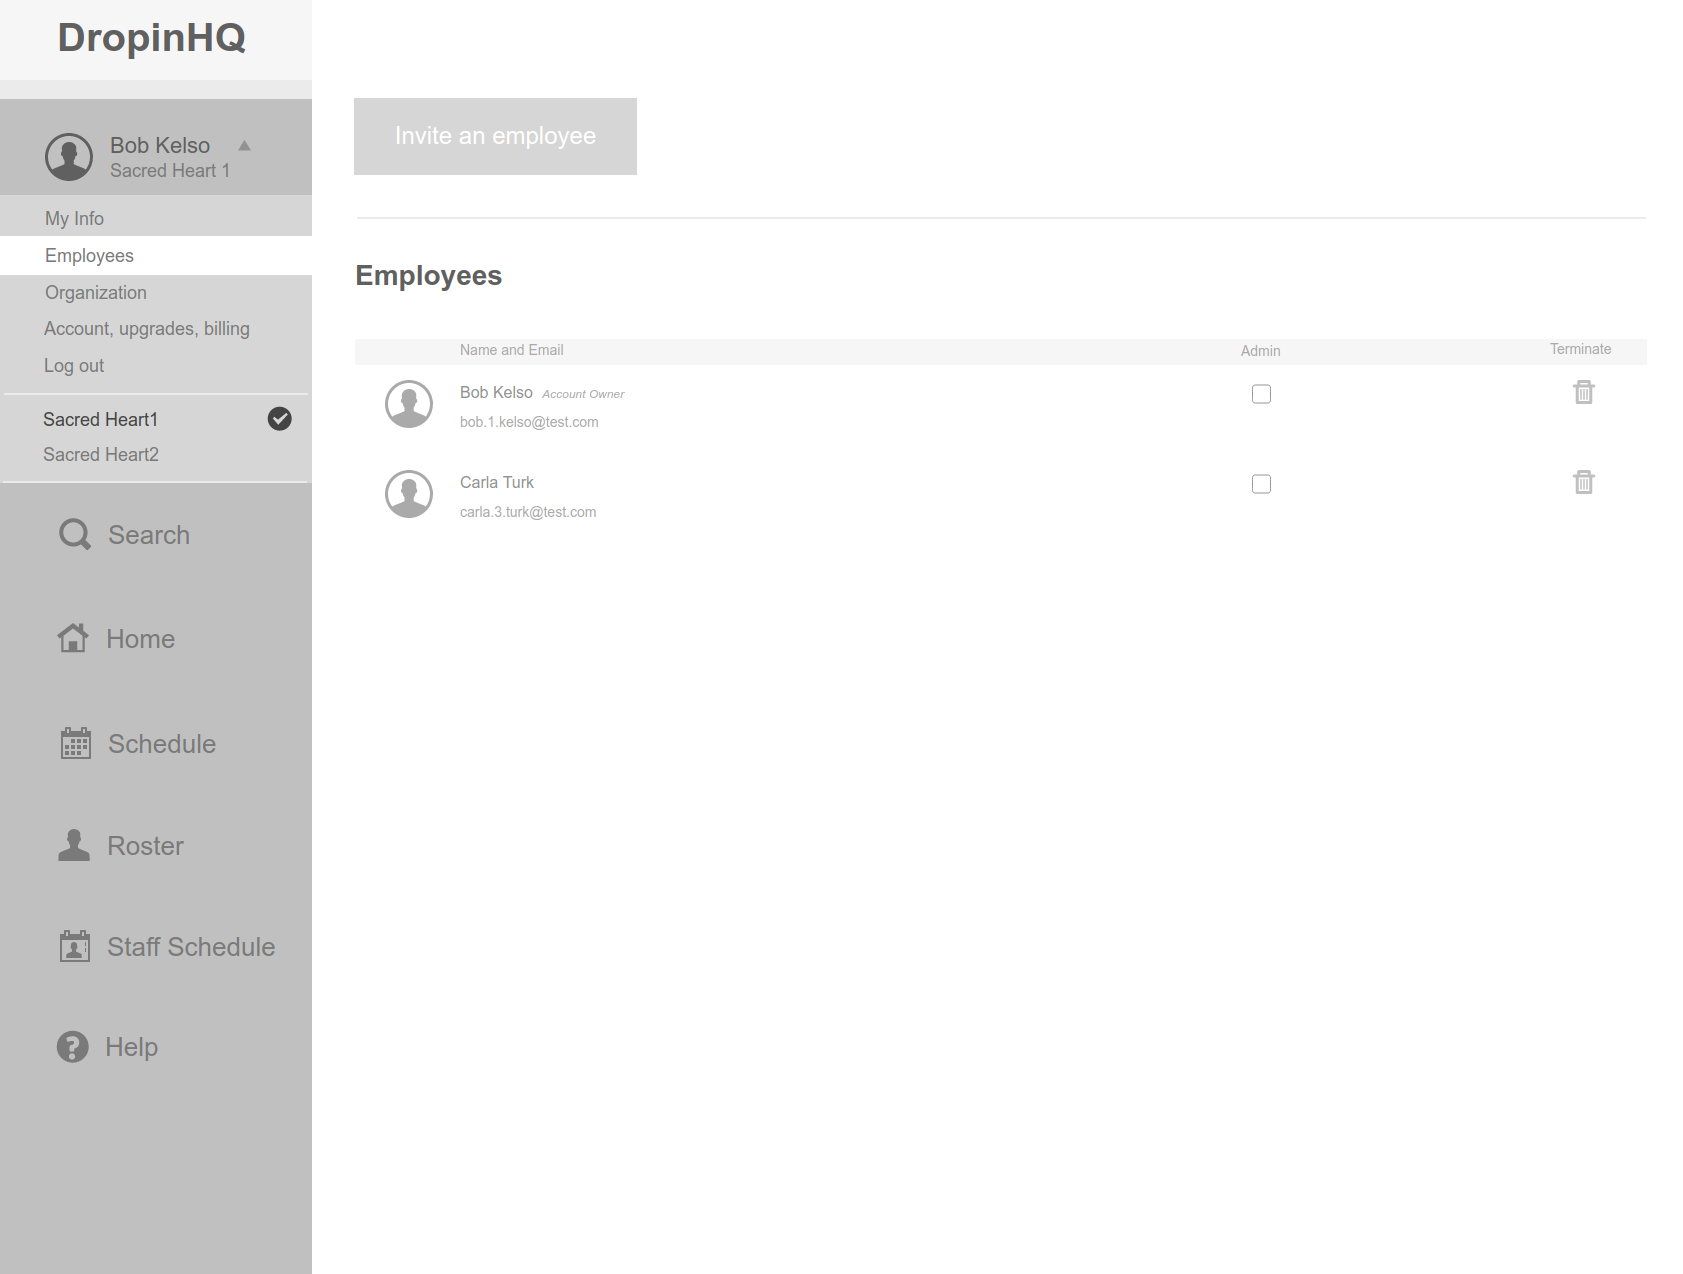
Task: Open My Info menu item
Action: click(x=74, y=218)
